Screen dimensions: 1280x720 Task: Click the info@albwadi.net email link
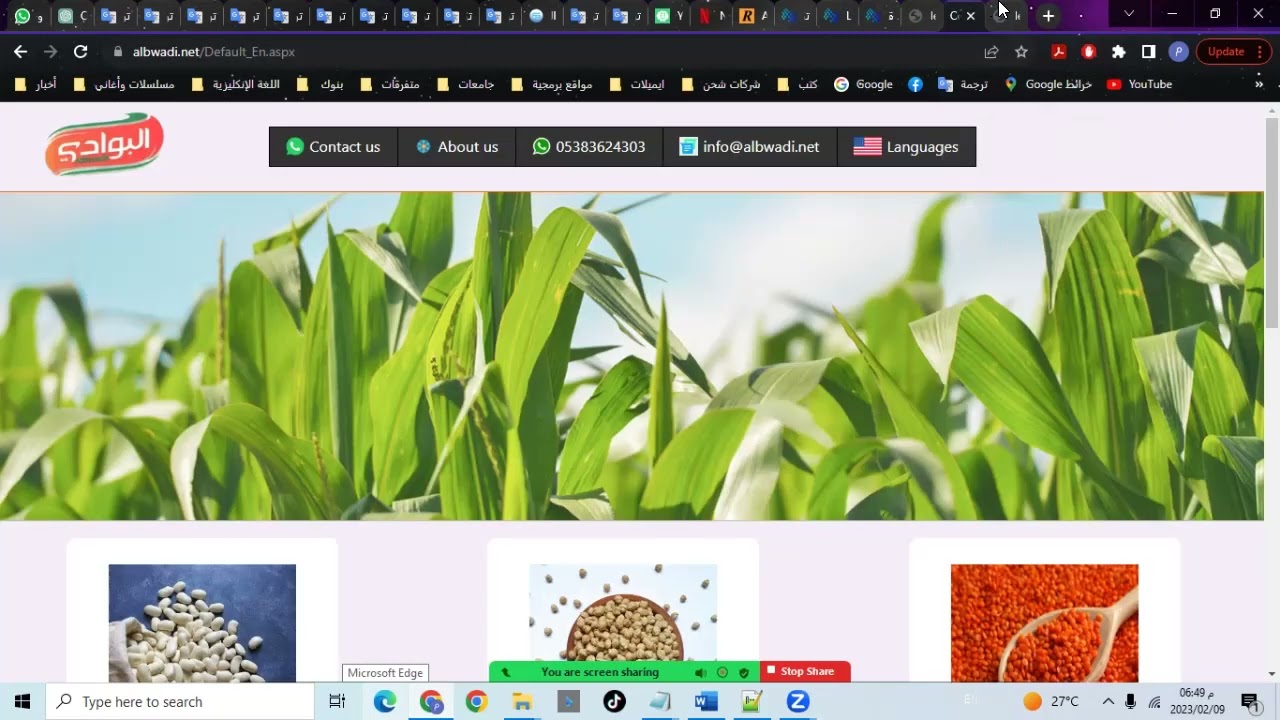coord(750,147)
